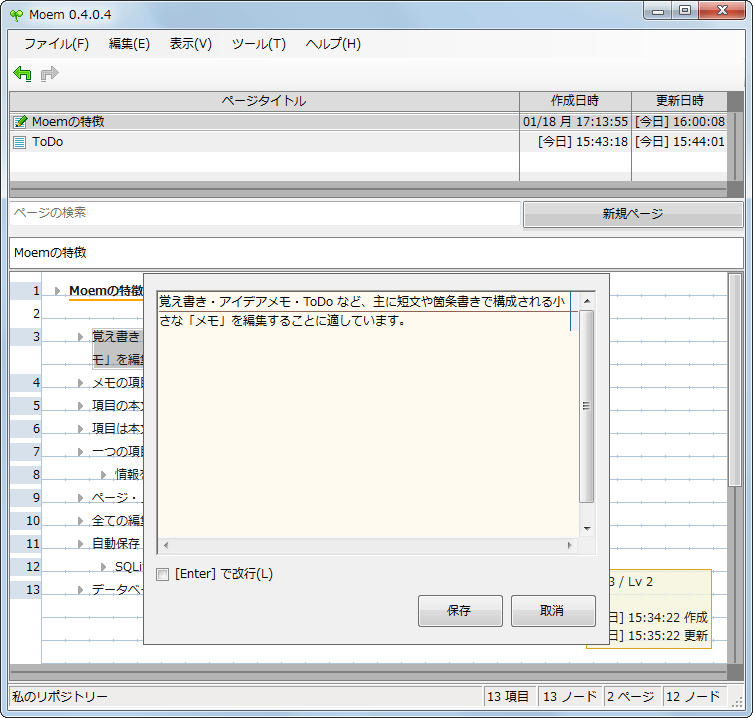The height and width of the screenshot is (718, 753).
Task: Expand node on row 1 Moemの特徴
Action: point(58,291)
